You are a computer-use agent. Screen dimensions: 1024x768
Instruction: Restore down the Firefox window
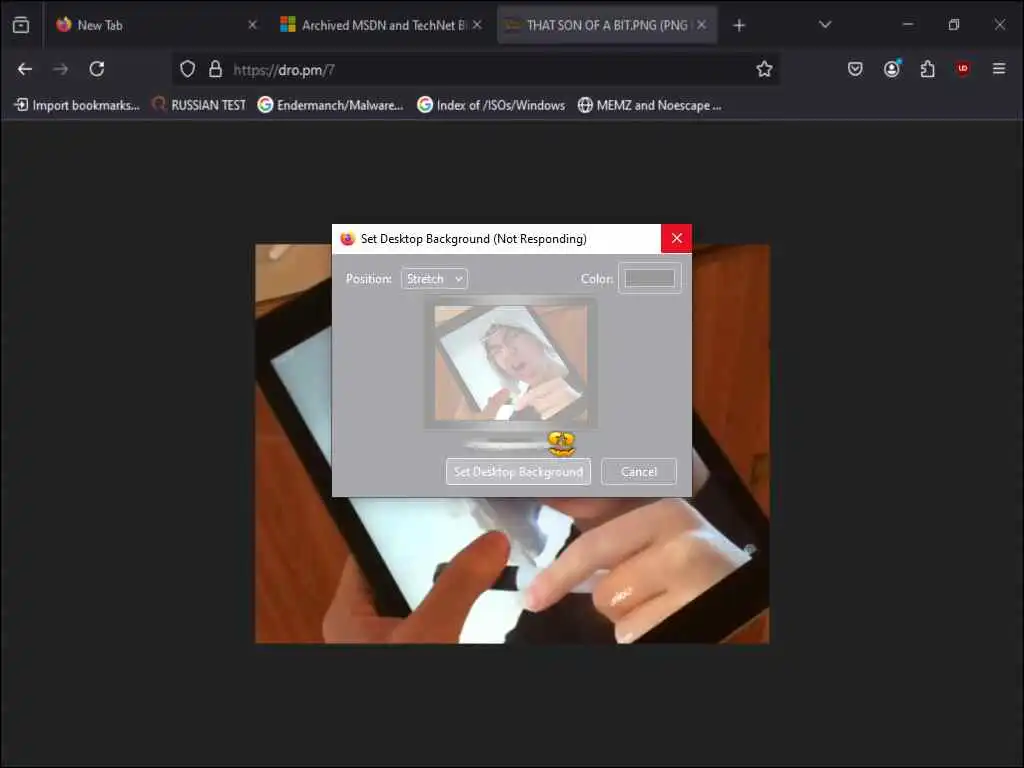(953, 25)
